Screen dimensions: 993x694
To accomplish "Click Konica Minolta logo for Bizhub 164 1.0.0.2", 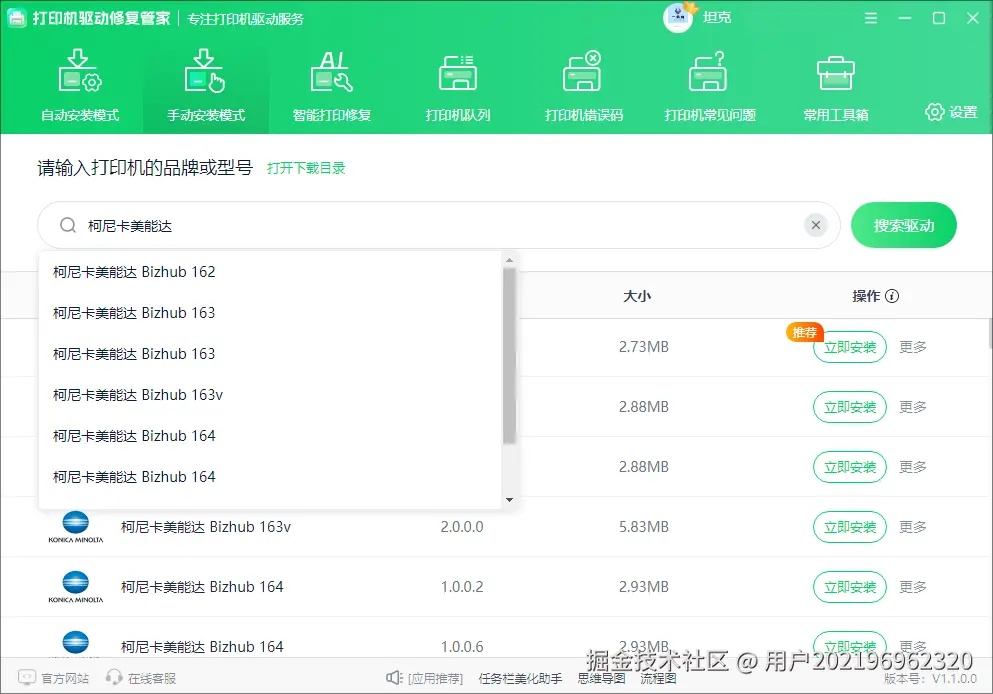I will point(75,586).
